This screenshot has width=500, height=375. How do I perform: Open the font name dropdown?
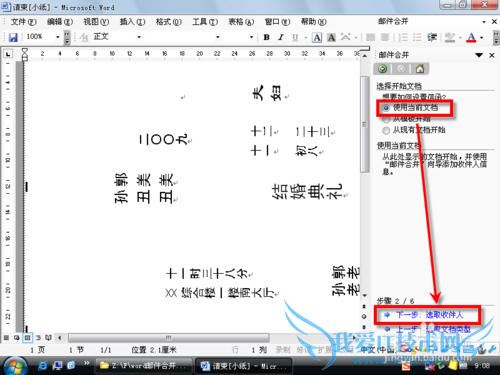click(x=218, y=37)
